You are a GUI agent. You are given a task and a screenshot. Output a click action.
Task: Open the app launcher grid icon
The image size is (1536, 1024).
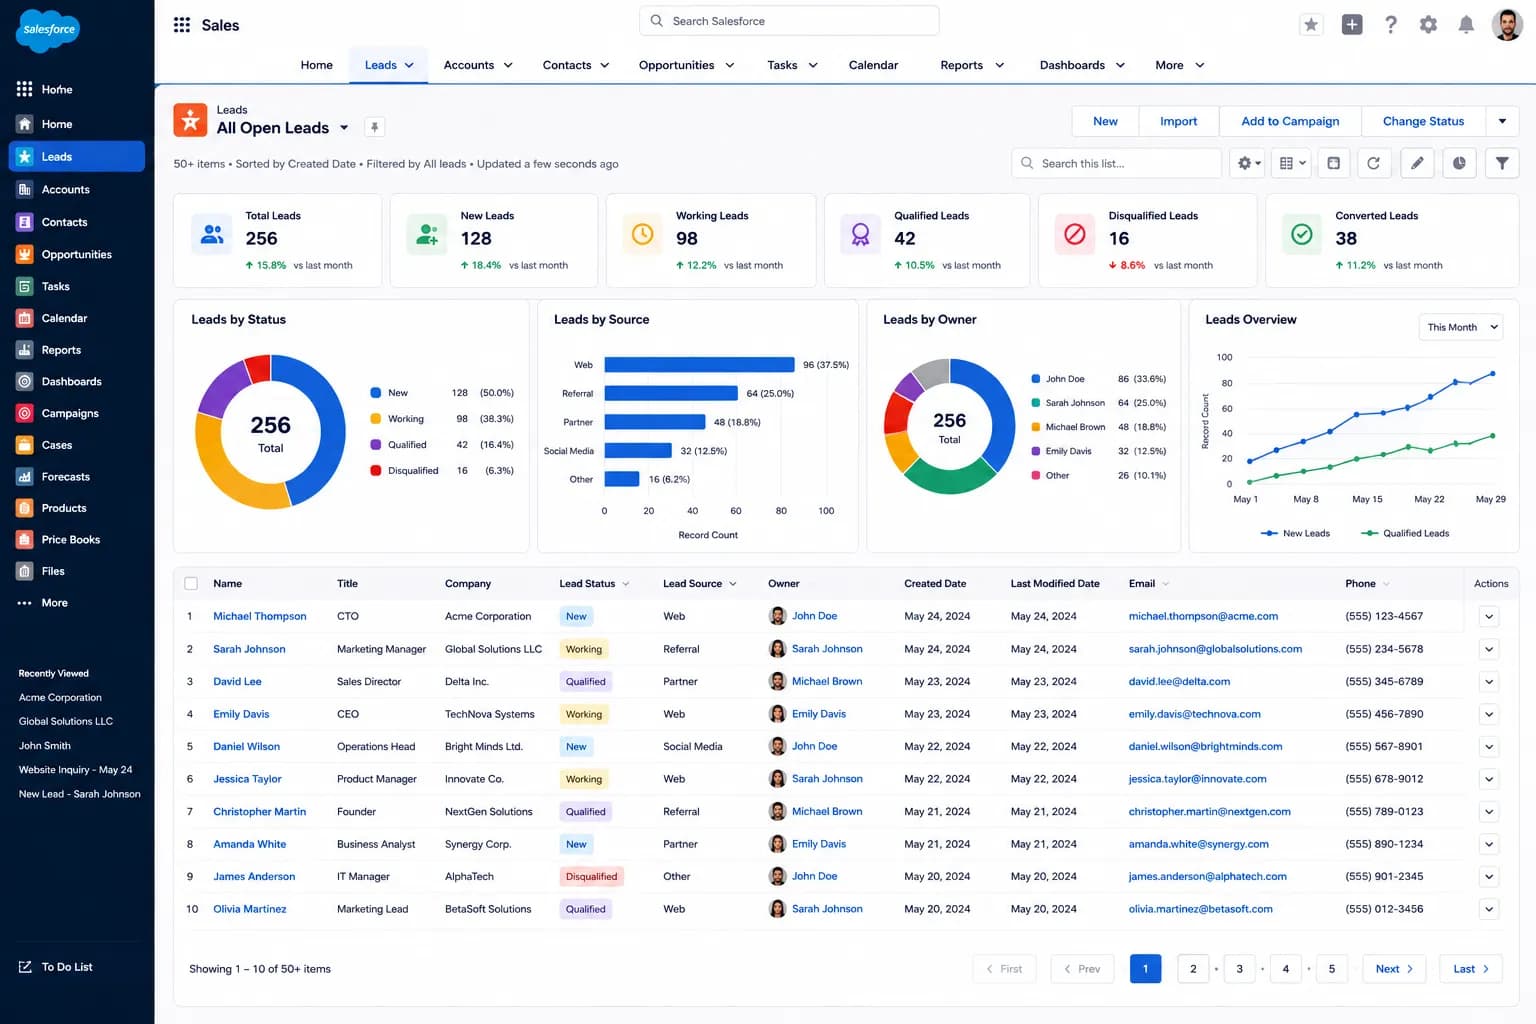182,25
